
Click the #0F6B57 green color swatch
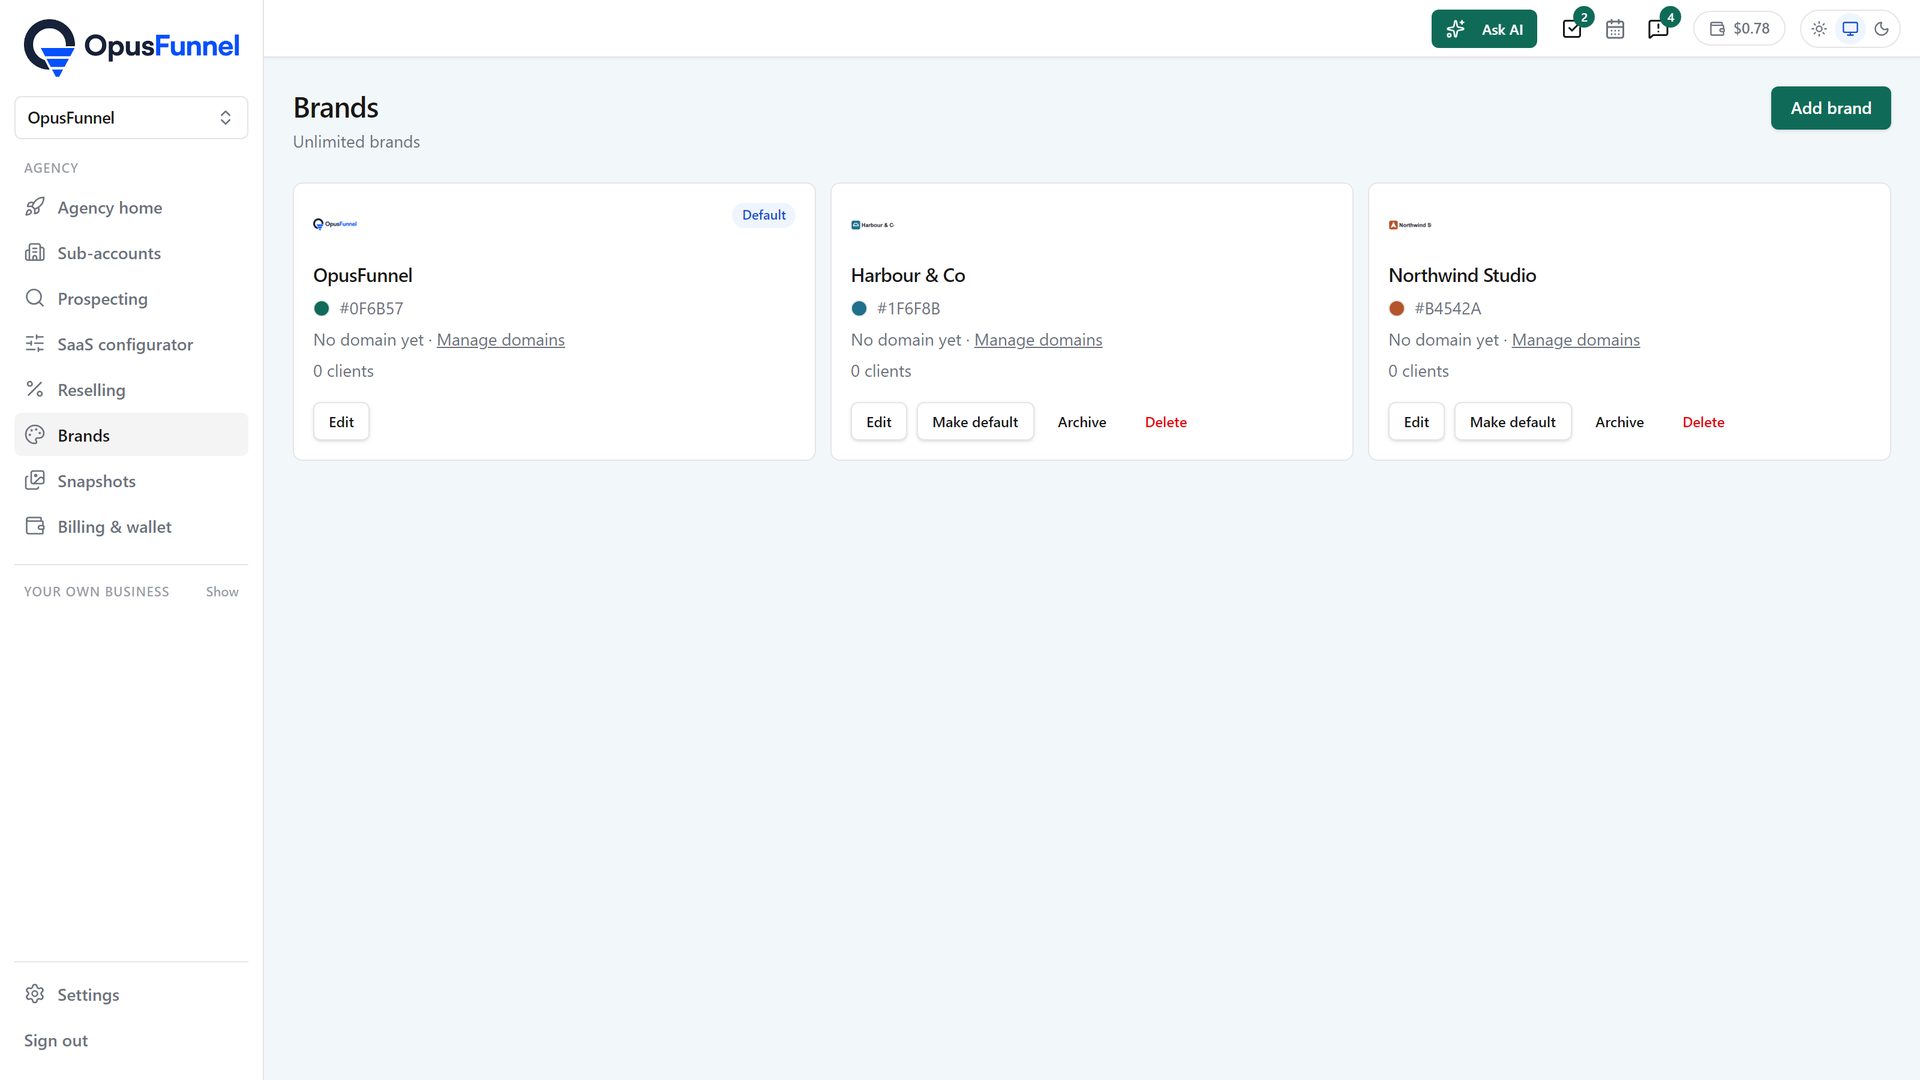[322, 309]
